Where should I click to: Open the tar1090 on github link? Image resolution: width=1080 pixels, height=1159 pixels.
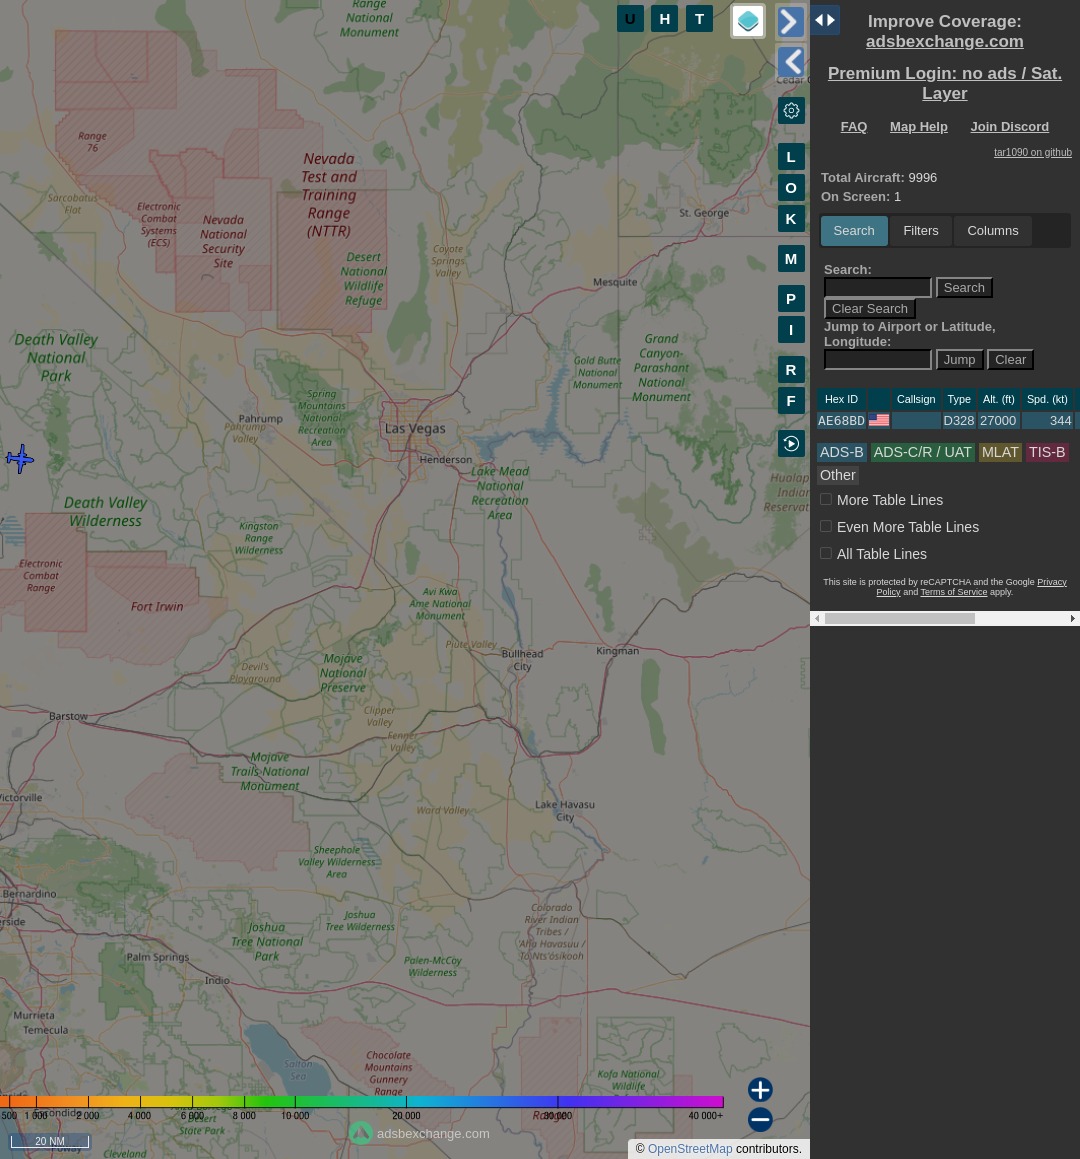click(x=1033, y=152)
